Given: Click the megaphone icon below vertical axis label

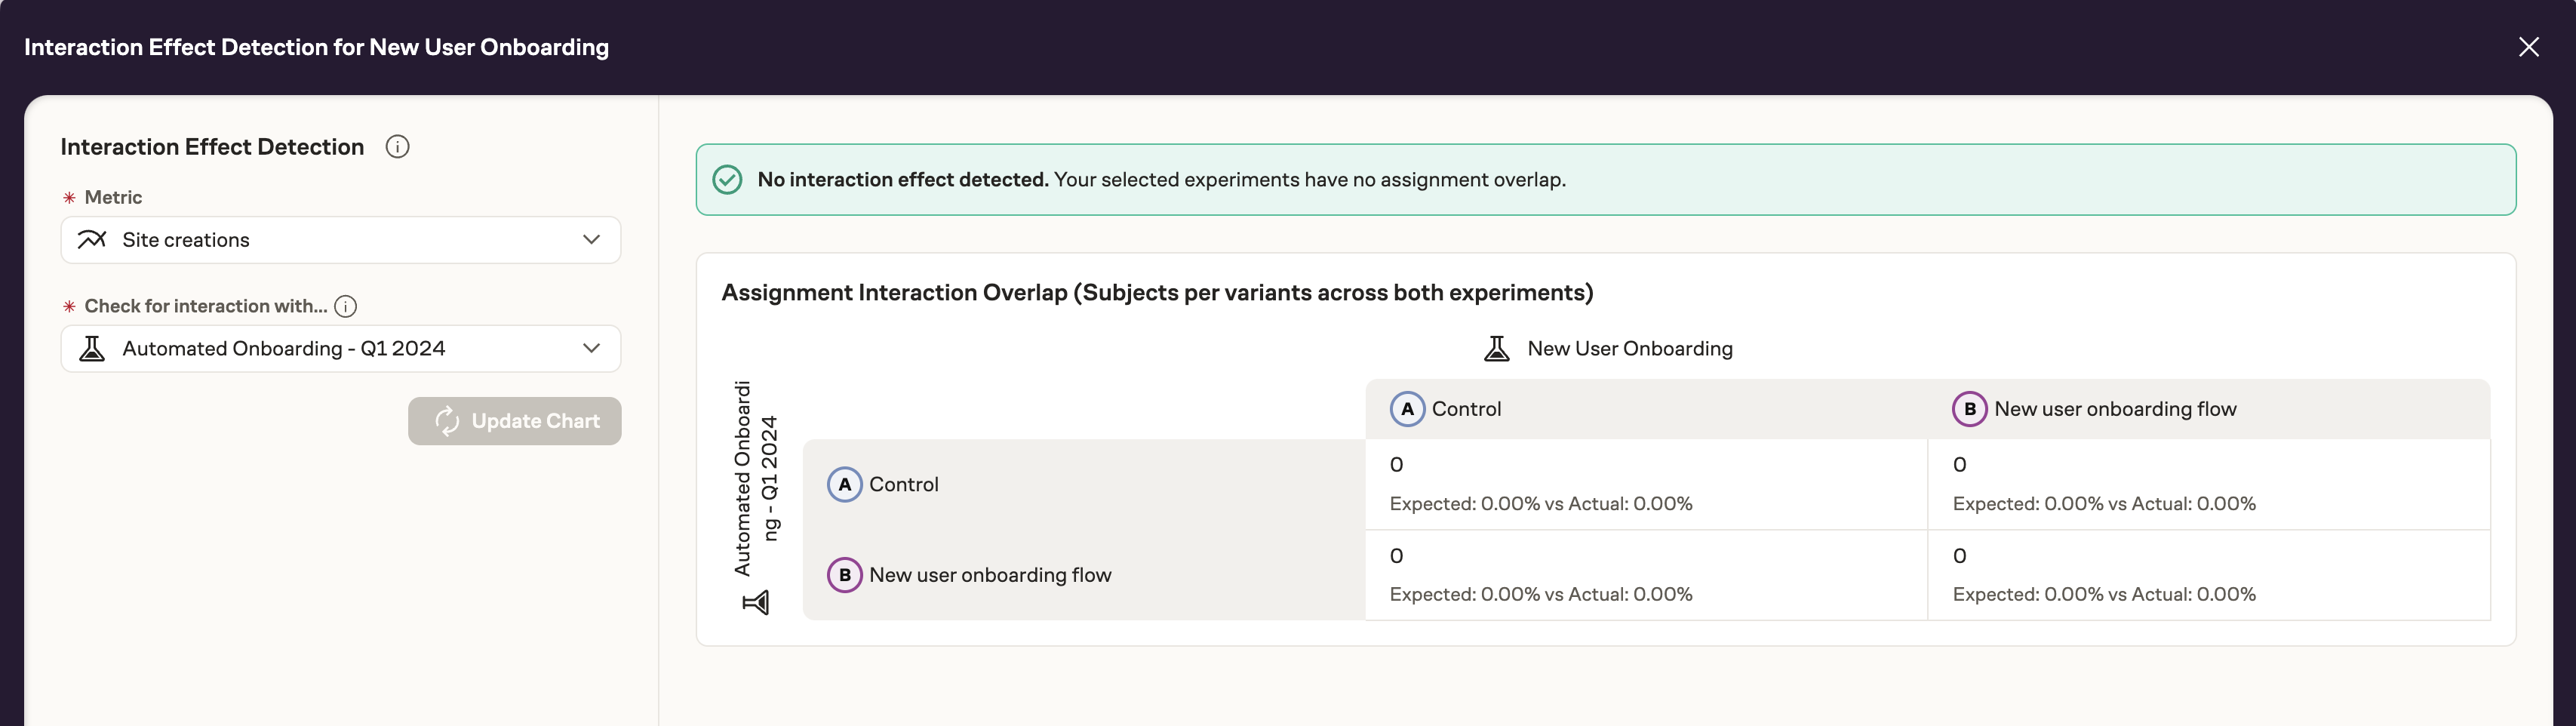Looking at the screenshot, I should tap(756, 602).
